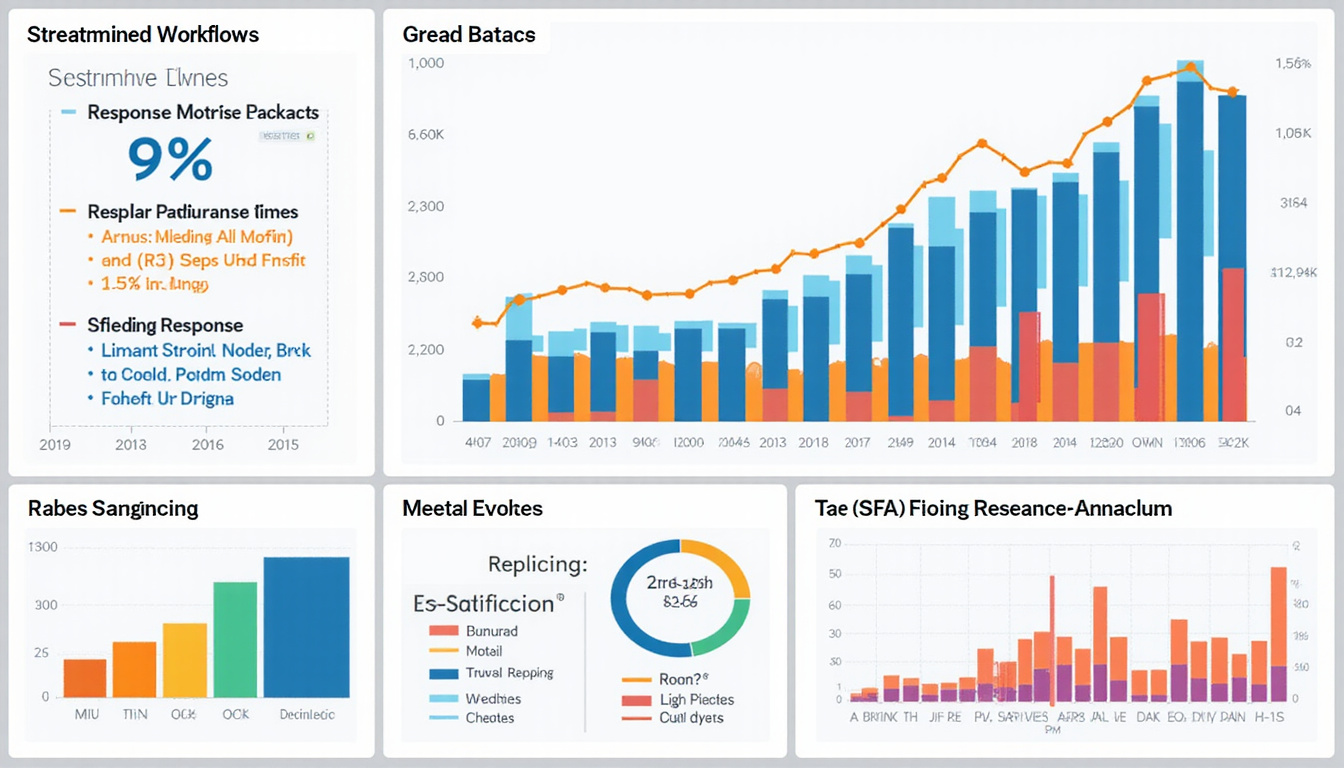Expand the Streatmined Workflows panel
The image size is (1344, 768).
143,34
